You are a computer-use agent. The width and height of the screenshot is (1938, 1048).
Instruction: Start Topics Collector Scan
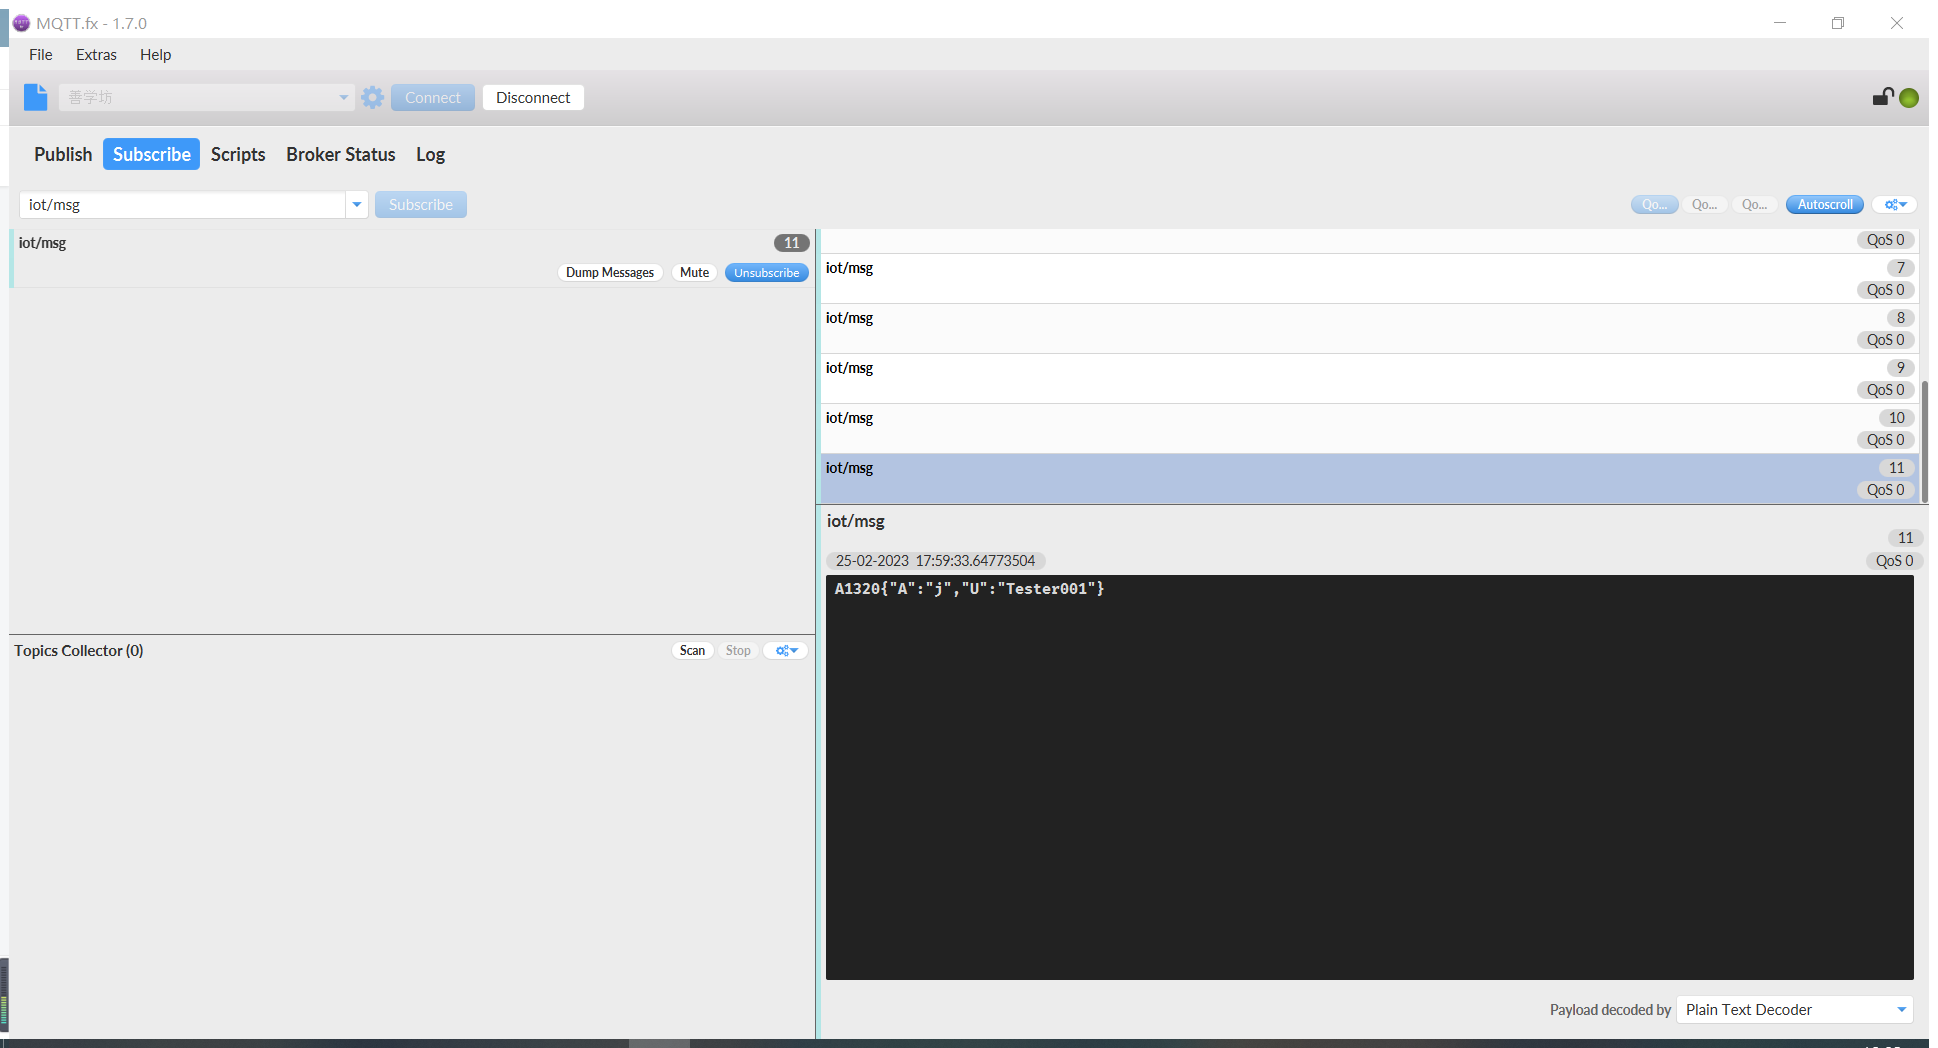point(692,651)
